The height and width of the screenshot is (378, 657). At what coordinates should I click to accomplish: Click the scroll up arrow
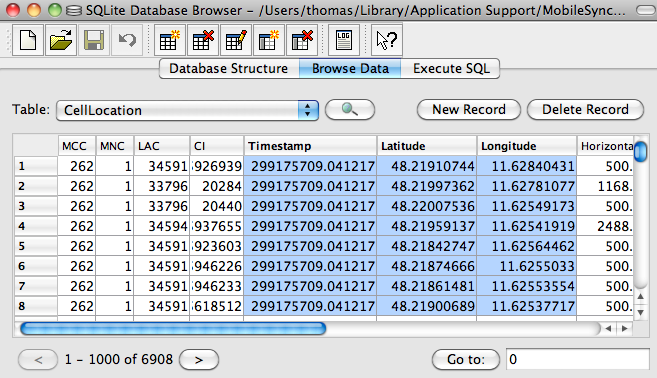tap(641, 297)
